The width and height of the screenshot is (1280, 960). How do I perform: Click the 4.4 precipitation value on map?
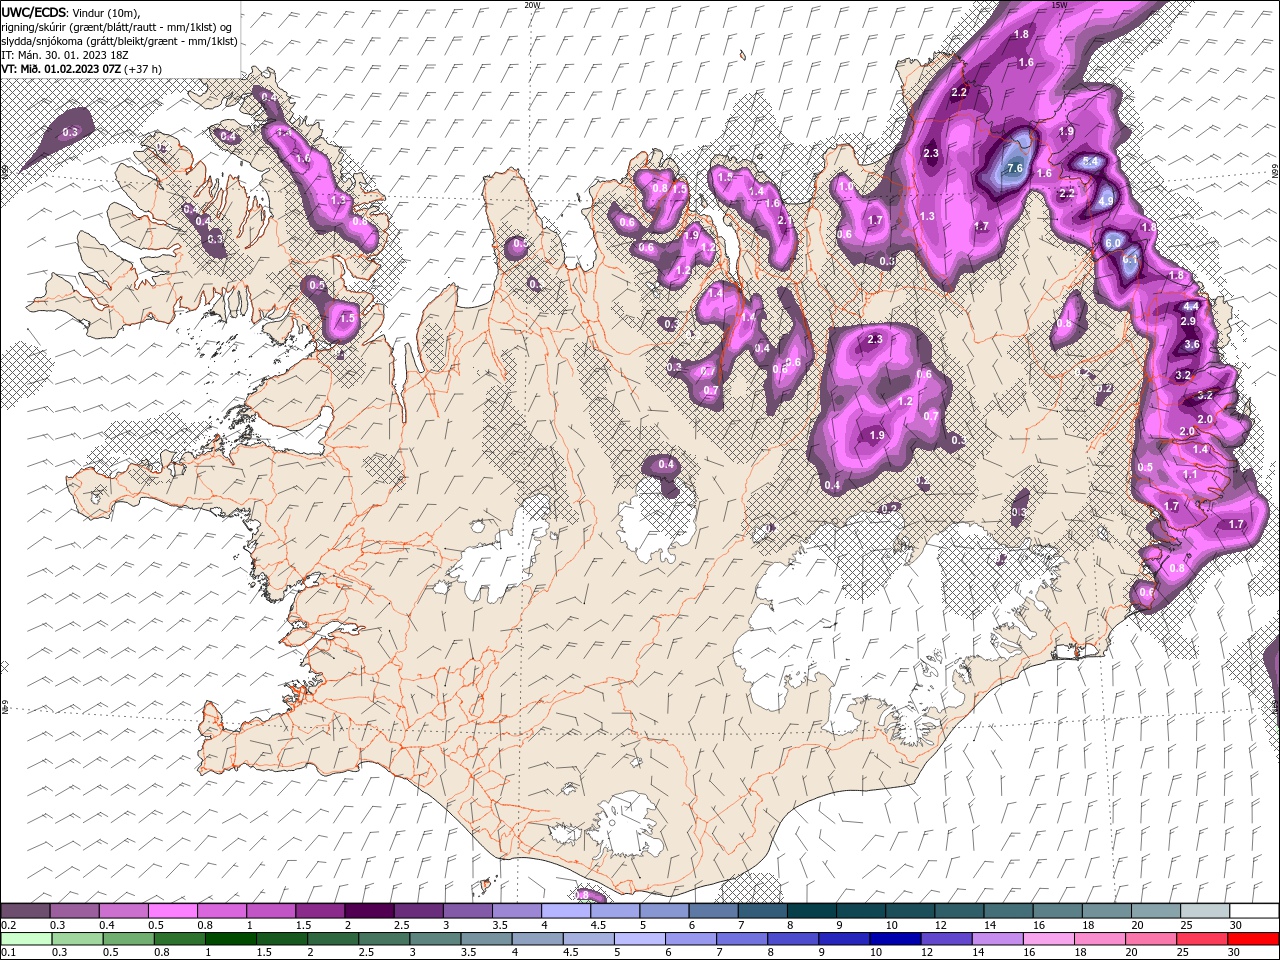point(1190,306)
